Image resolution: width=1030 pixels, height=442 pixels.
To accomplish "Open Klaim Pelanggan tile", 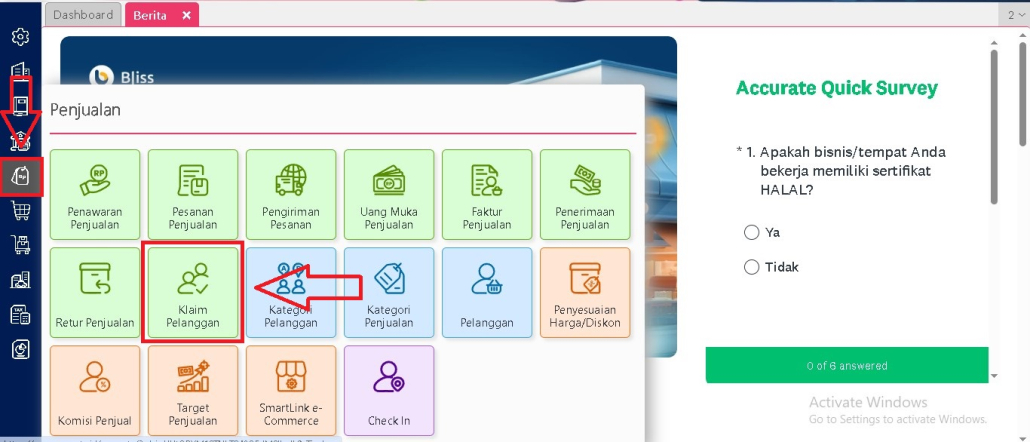I will [x=193, y=292].
